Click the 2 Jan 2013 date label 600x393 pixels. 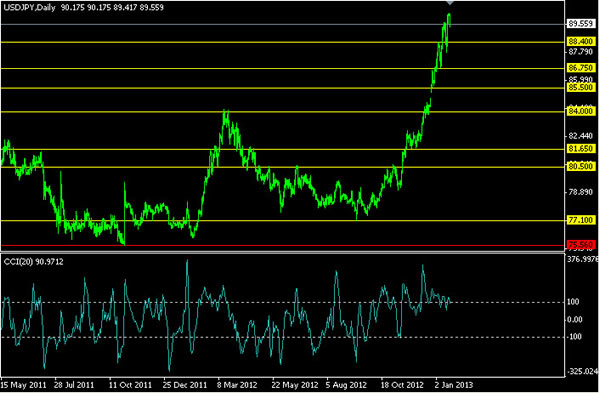click(454, 385)
